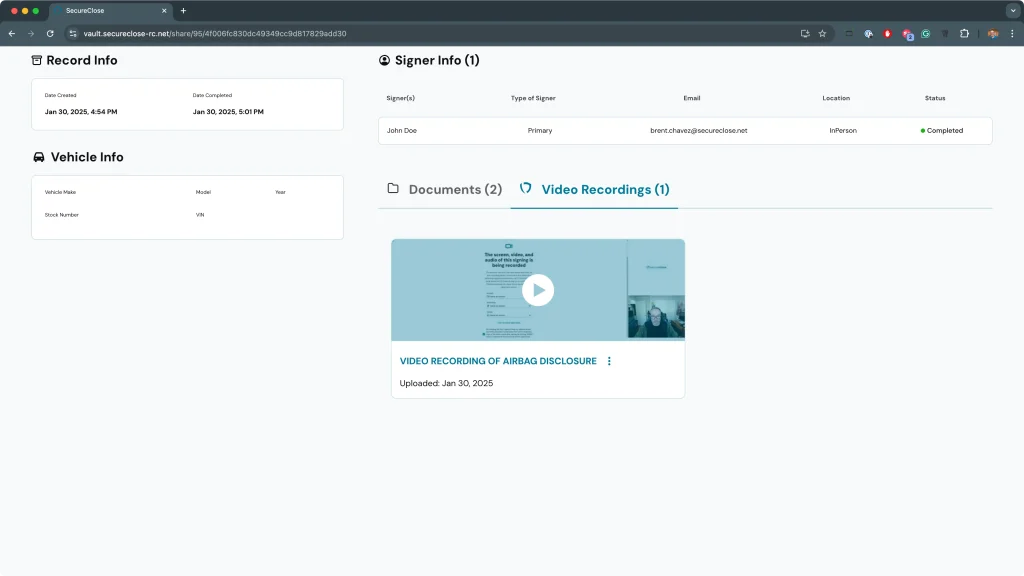Open the Grammarly extension icon
Screen dimensions: 1024x576
[x=926, y=33]
